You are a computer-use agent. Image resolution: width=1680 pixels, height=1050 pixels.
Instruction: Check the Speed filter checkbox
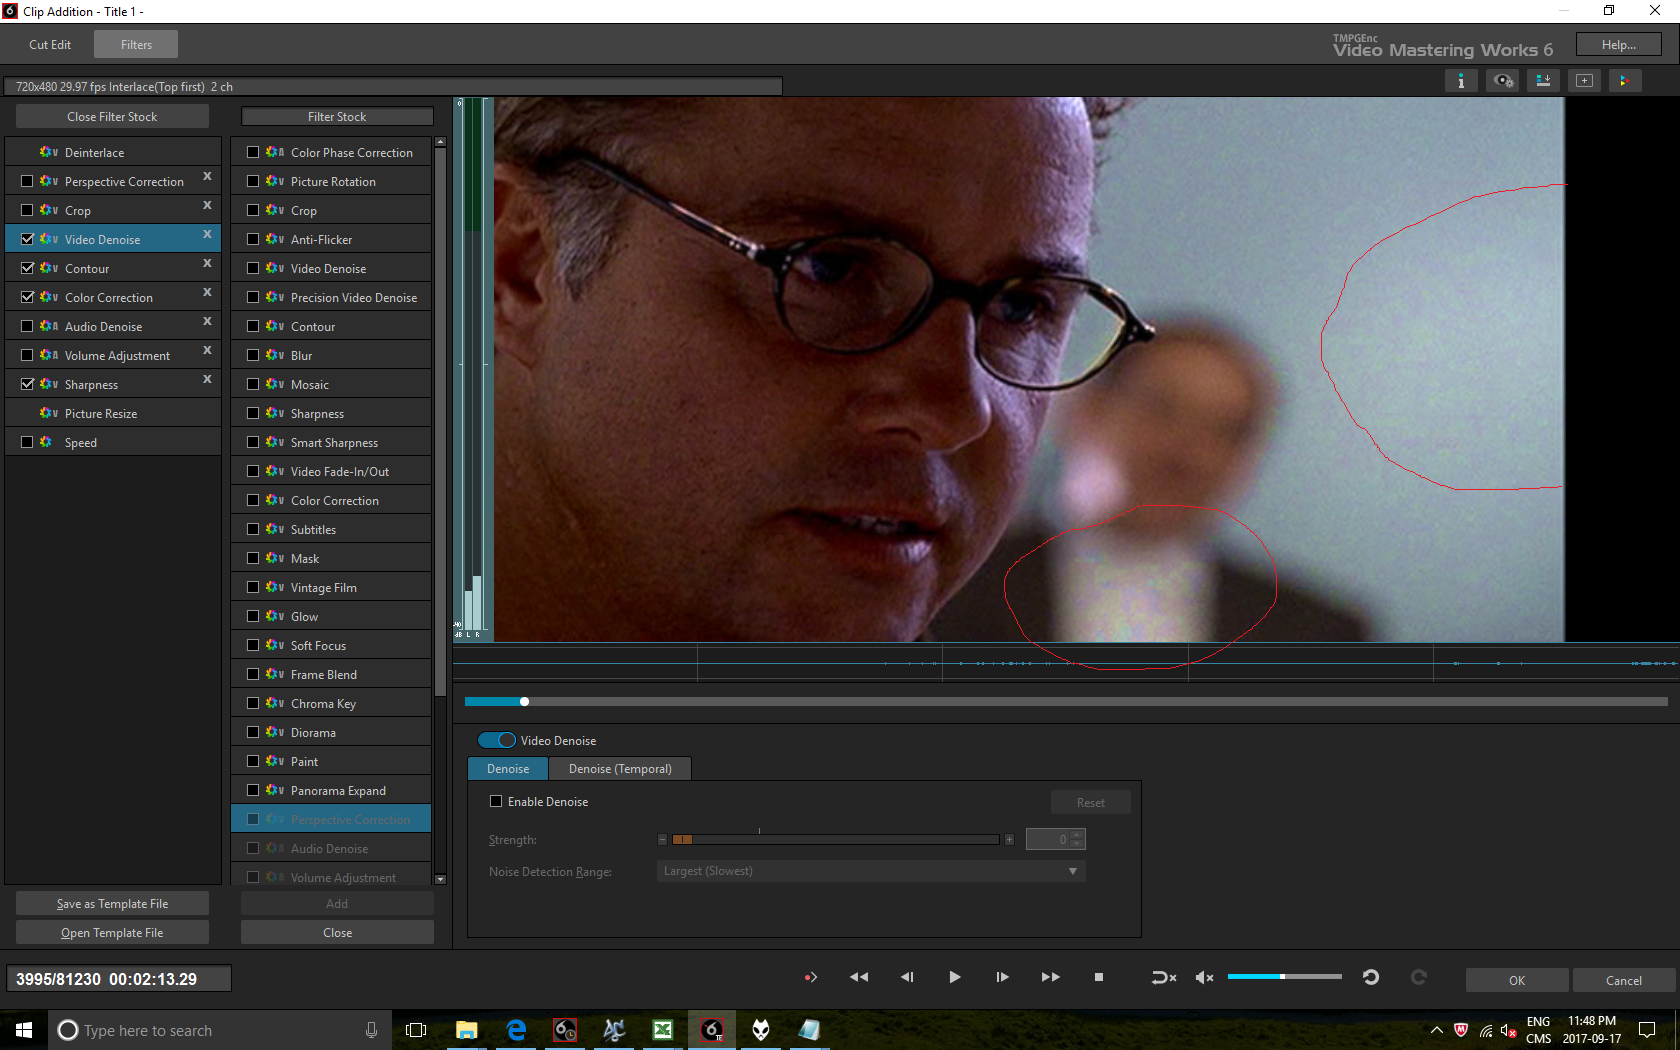click(27, 442)
